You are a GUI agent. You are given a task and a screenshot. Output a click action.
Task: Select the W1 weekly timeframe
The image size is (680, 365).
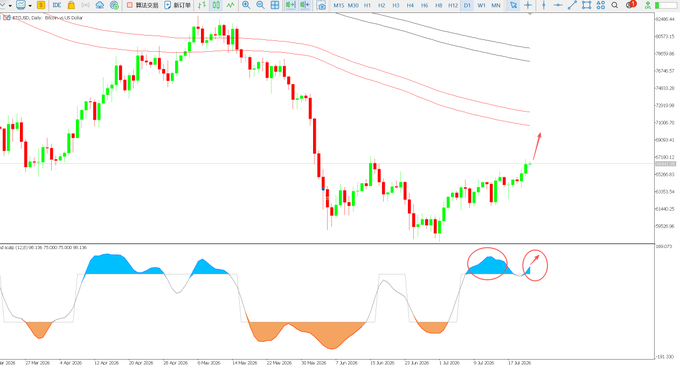tap(481, 5)
